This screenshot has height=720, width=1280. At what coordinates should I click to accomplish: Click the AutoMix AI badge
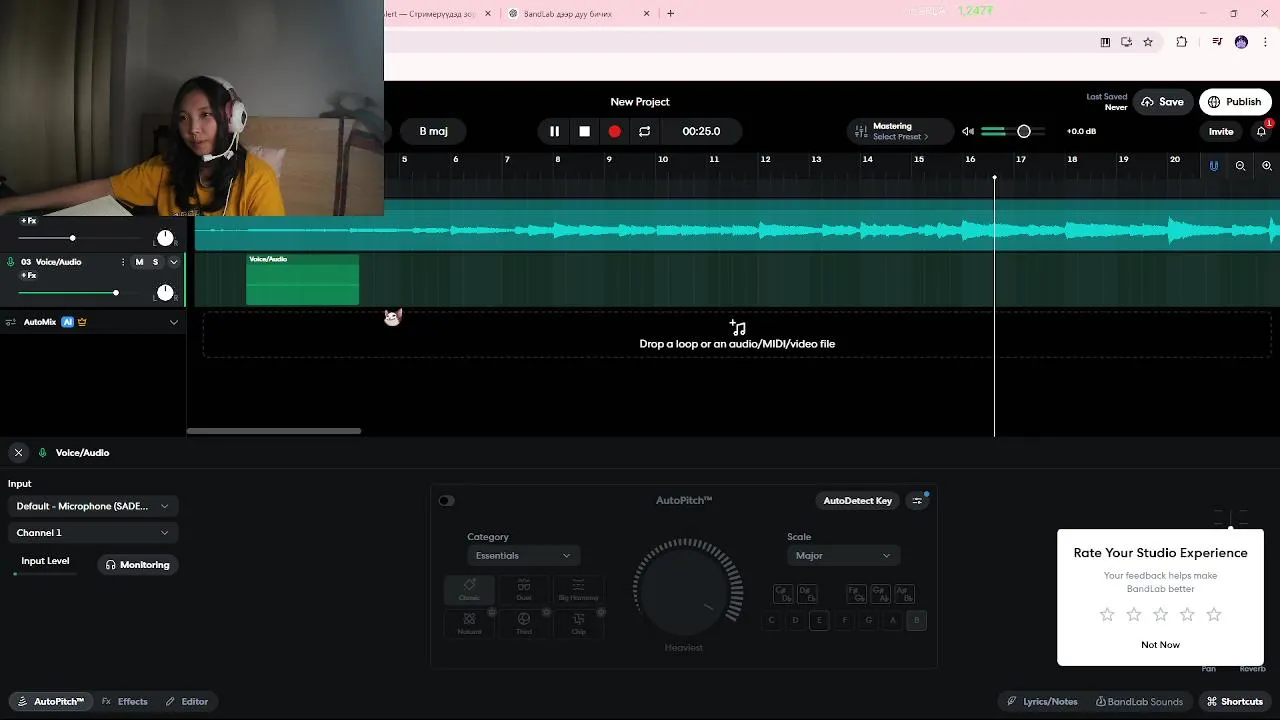pos(67,322)
